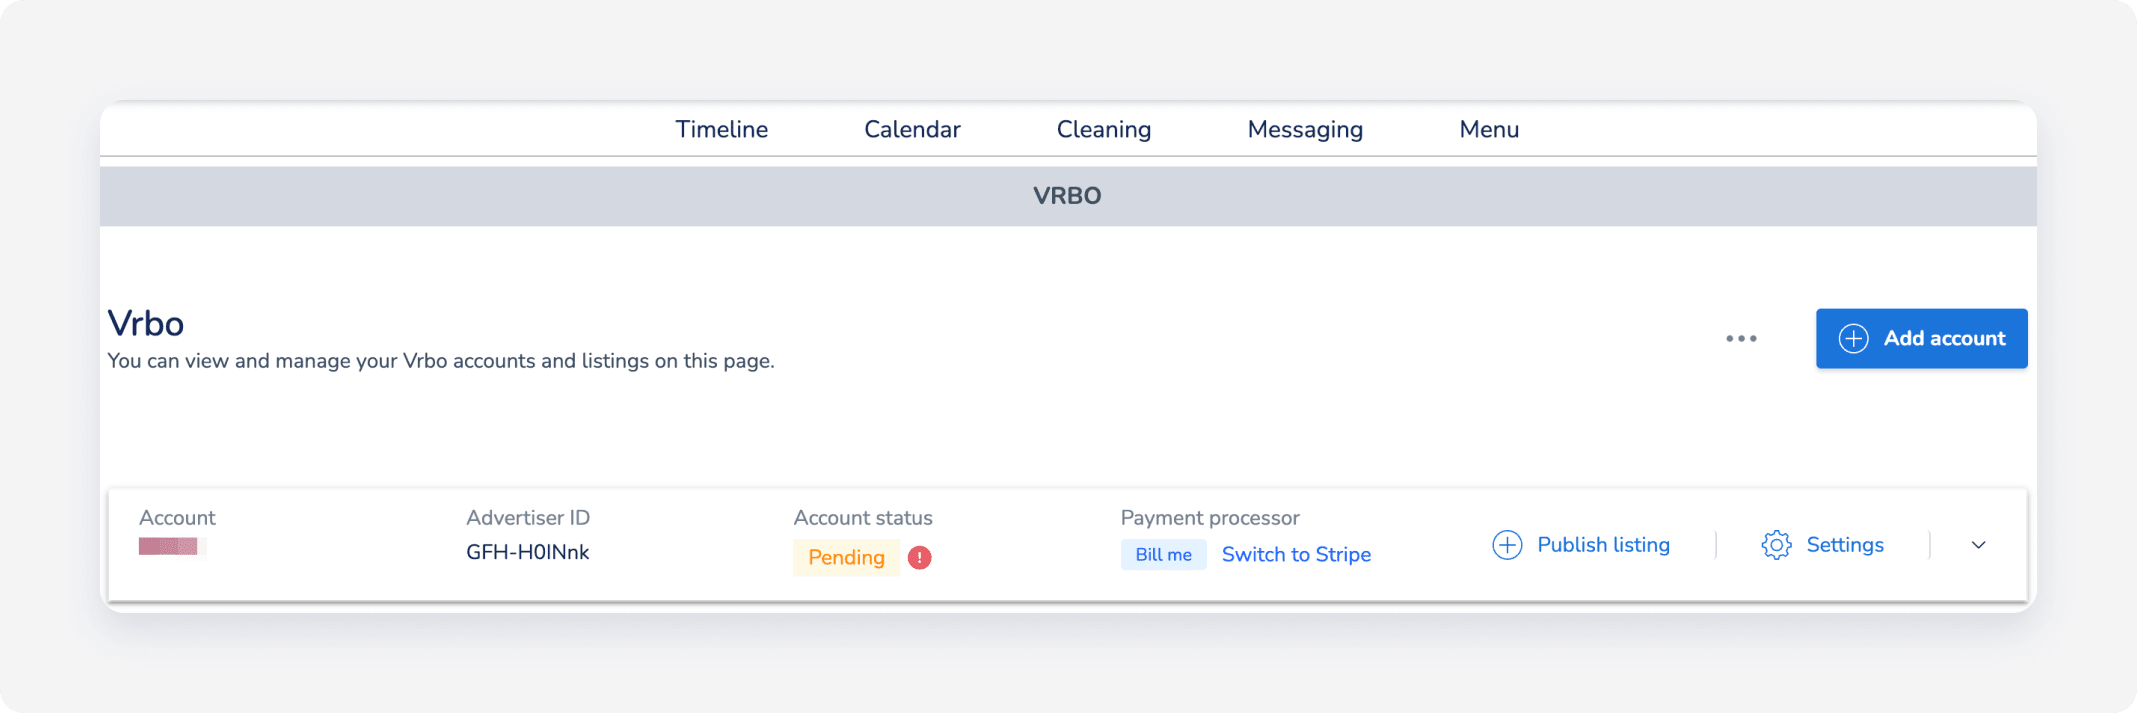Image resolution: width=2137 pixels, height=713 pixels.
Task: Click the Switch to Stripe link
Action: pyautogui.click(x=1296, y=554)
